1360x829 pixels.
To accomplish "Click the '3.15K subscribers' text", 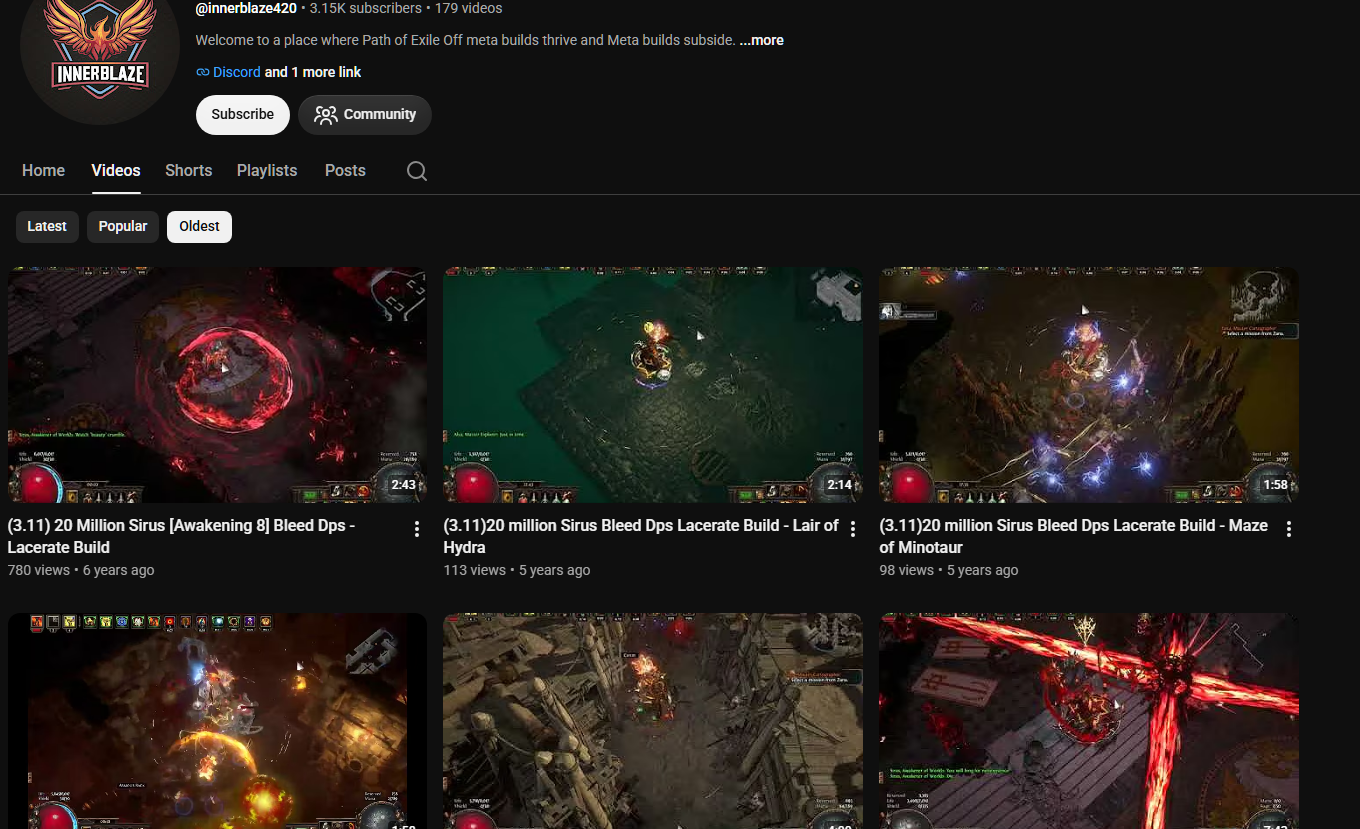I will (x=366, y=8).
